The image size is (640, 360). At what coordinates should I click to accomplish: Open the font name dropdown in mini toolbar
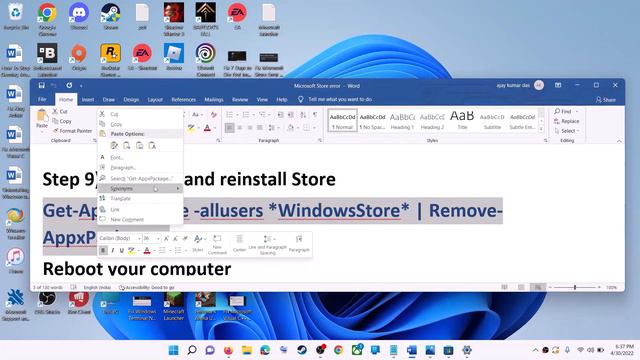pos(139,238)
